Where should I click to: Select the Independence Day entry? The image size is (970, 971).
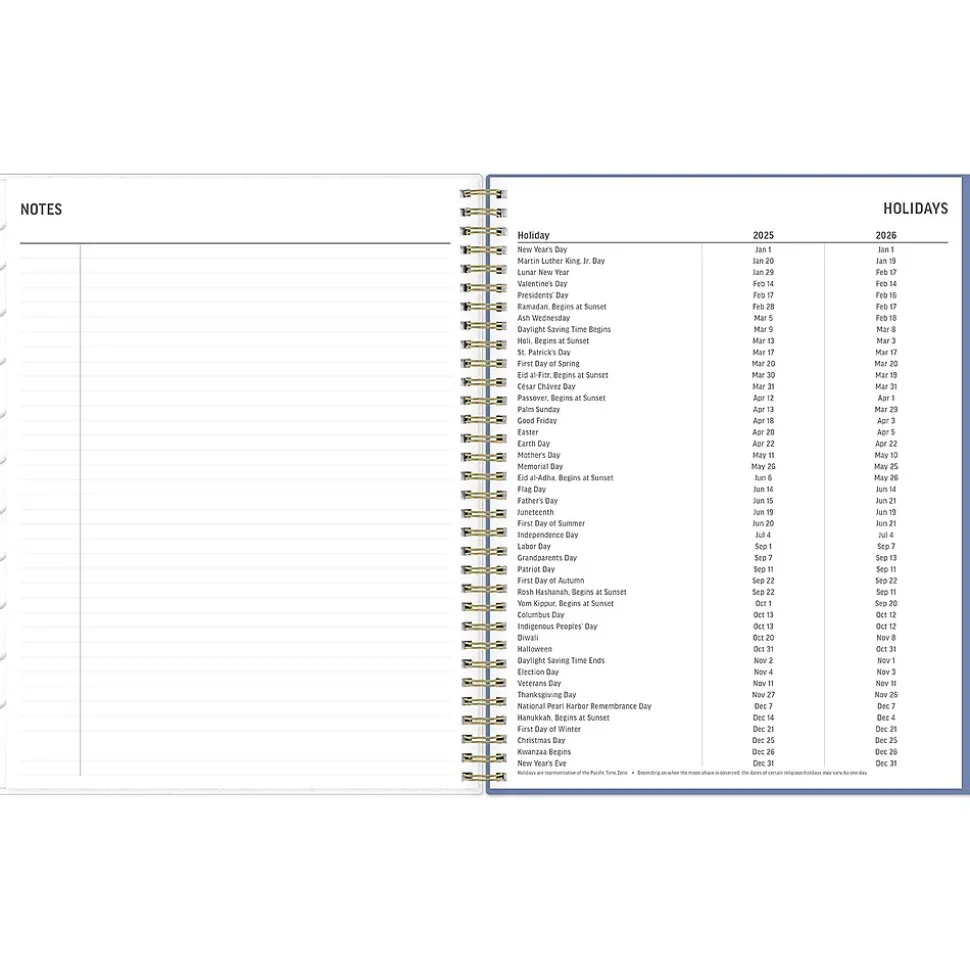547,535
